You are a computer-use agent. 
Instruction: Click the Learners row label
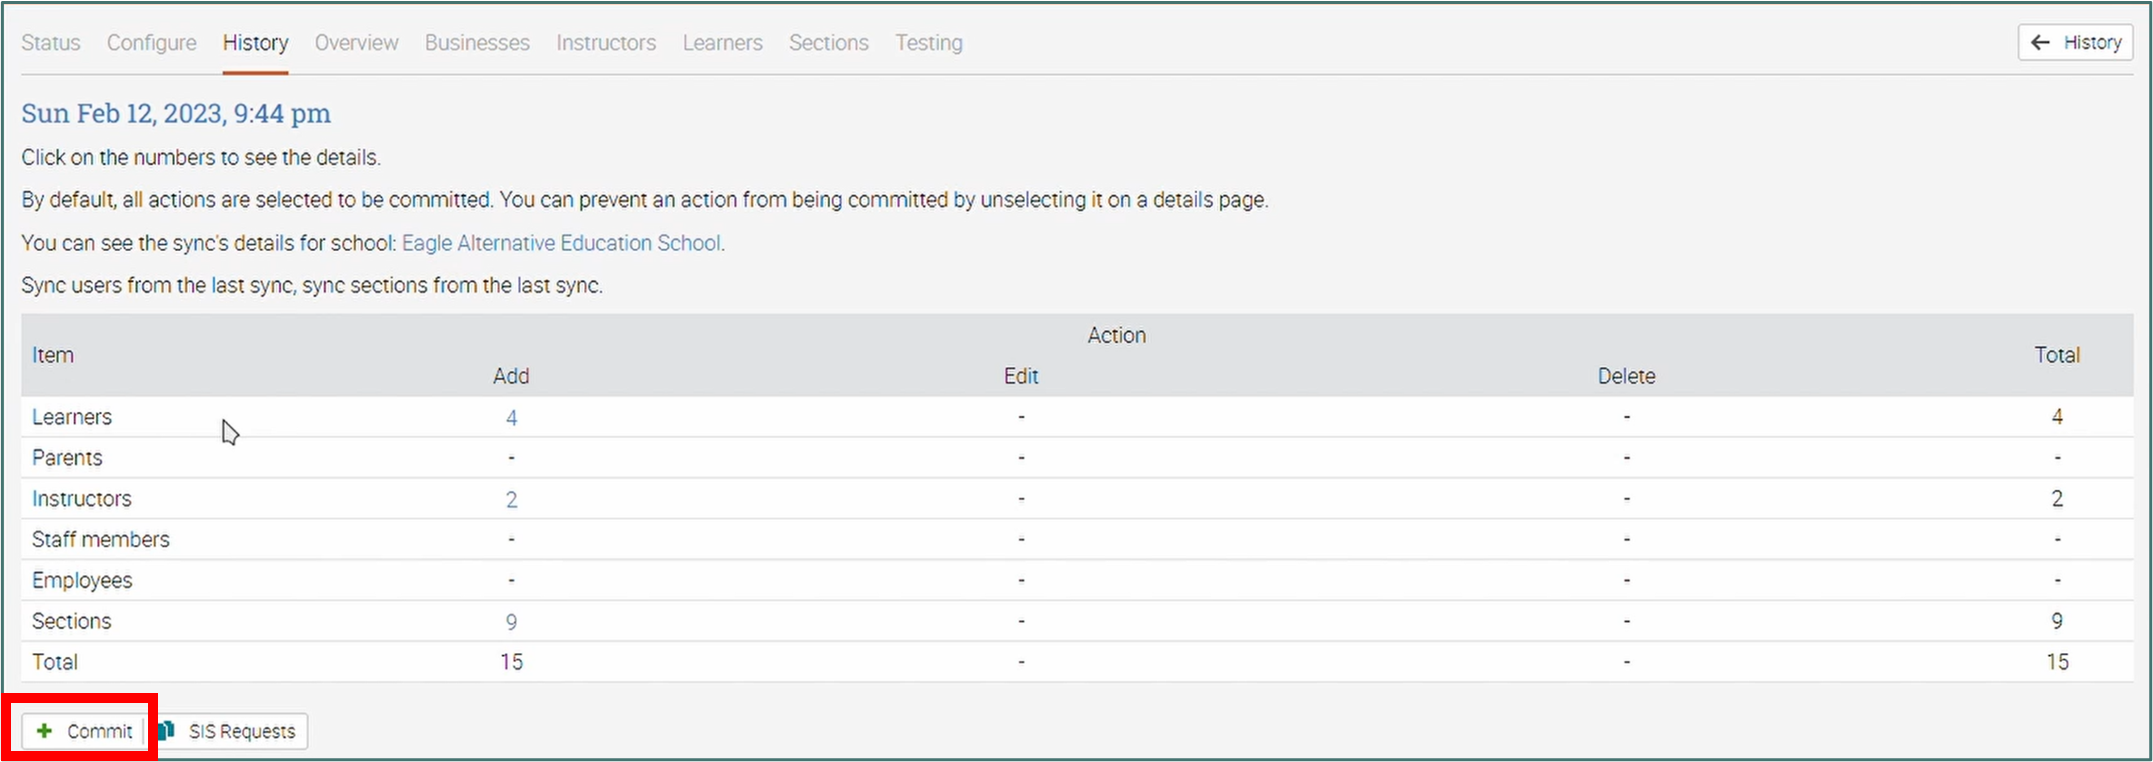(x=72, y=417)
